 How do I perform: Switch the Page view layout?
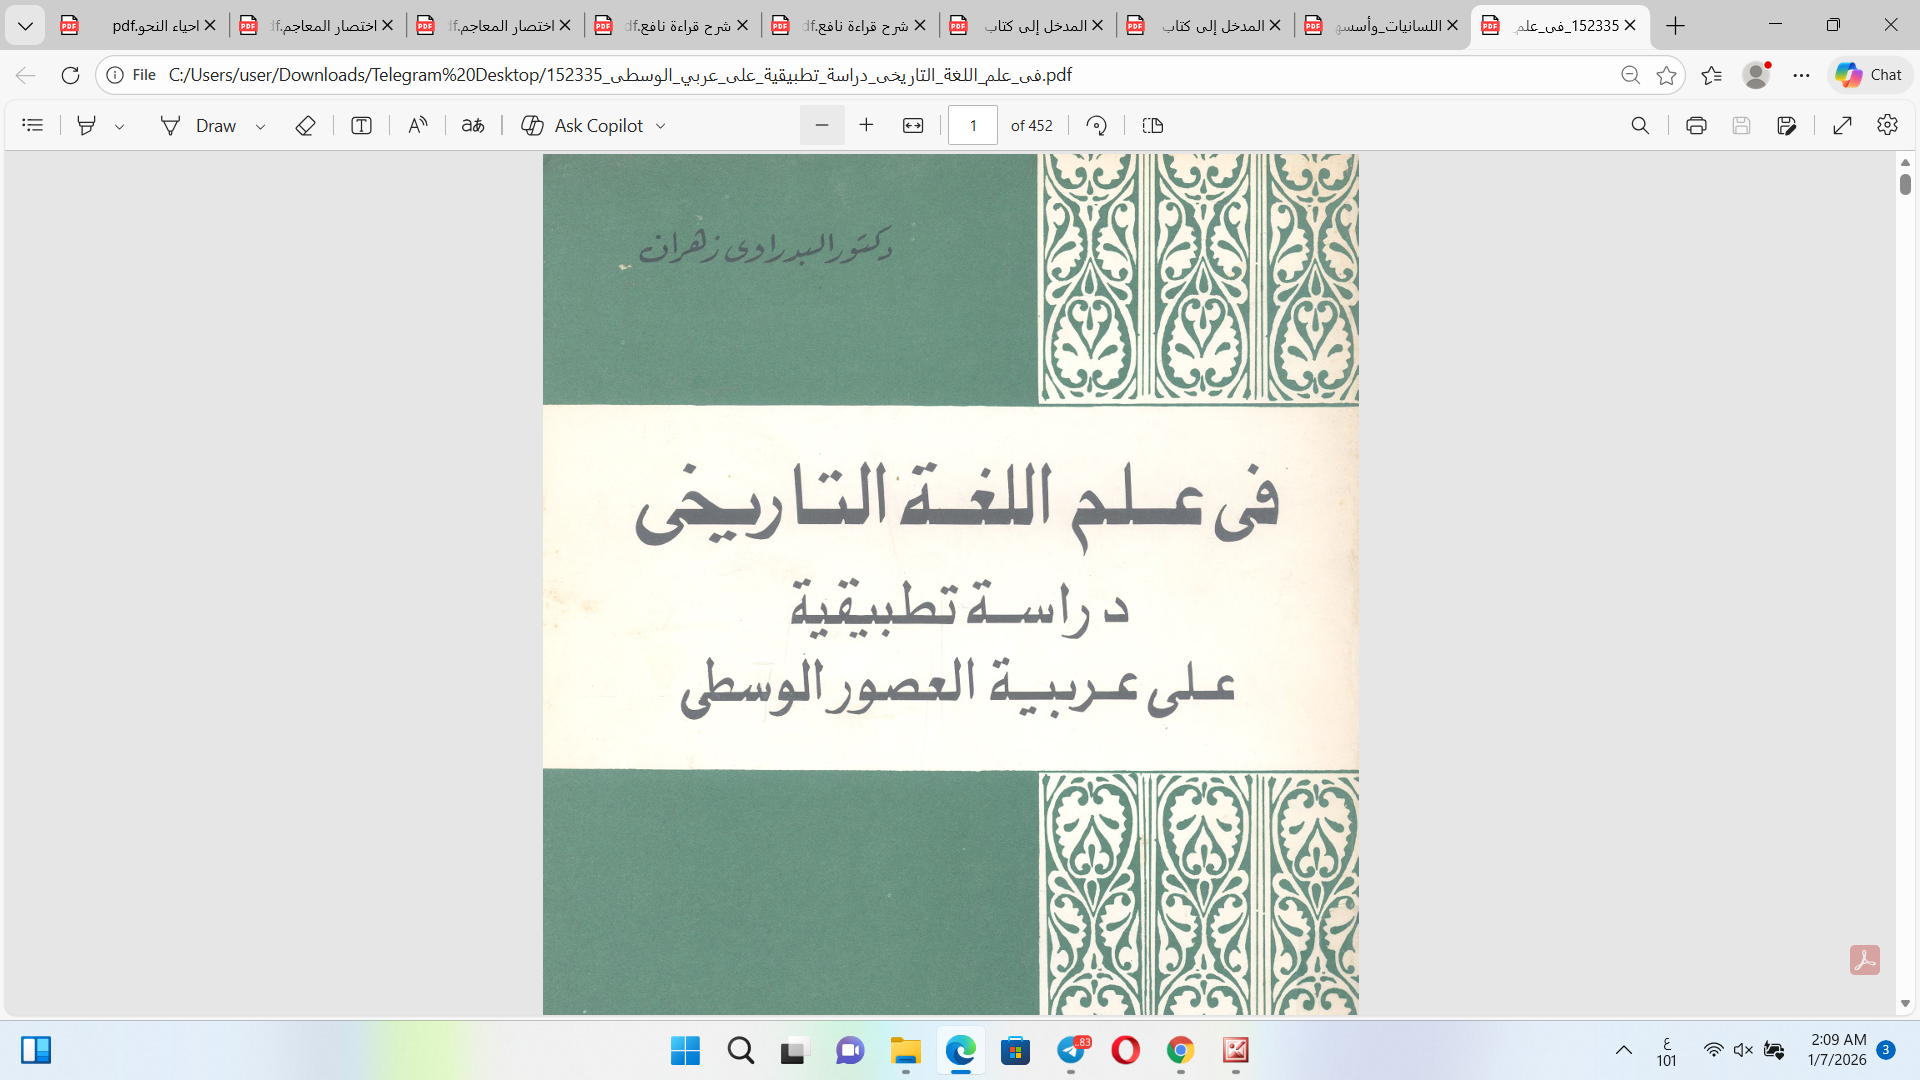click(x=1153, y=125)
